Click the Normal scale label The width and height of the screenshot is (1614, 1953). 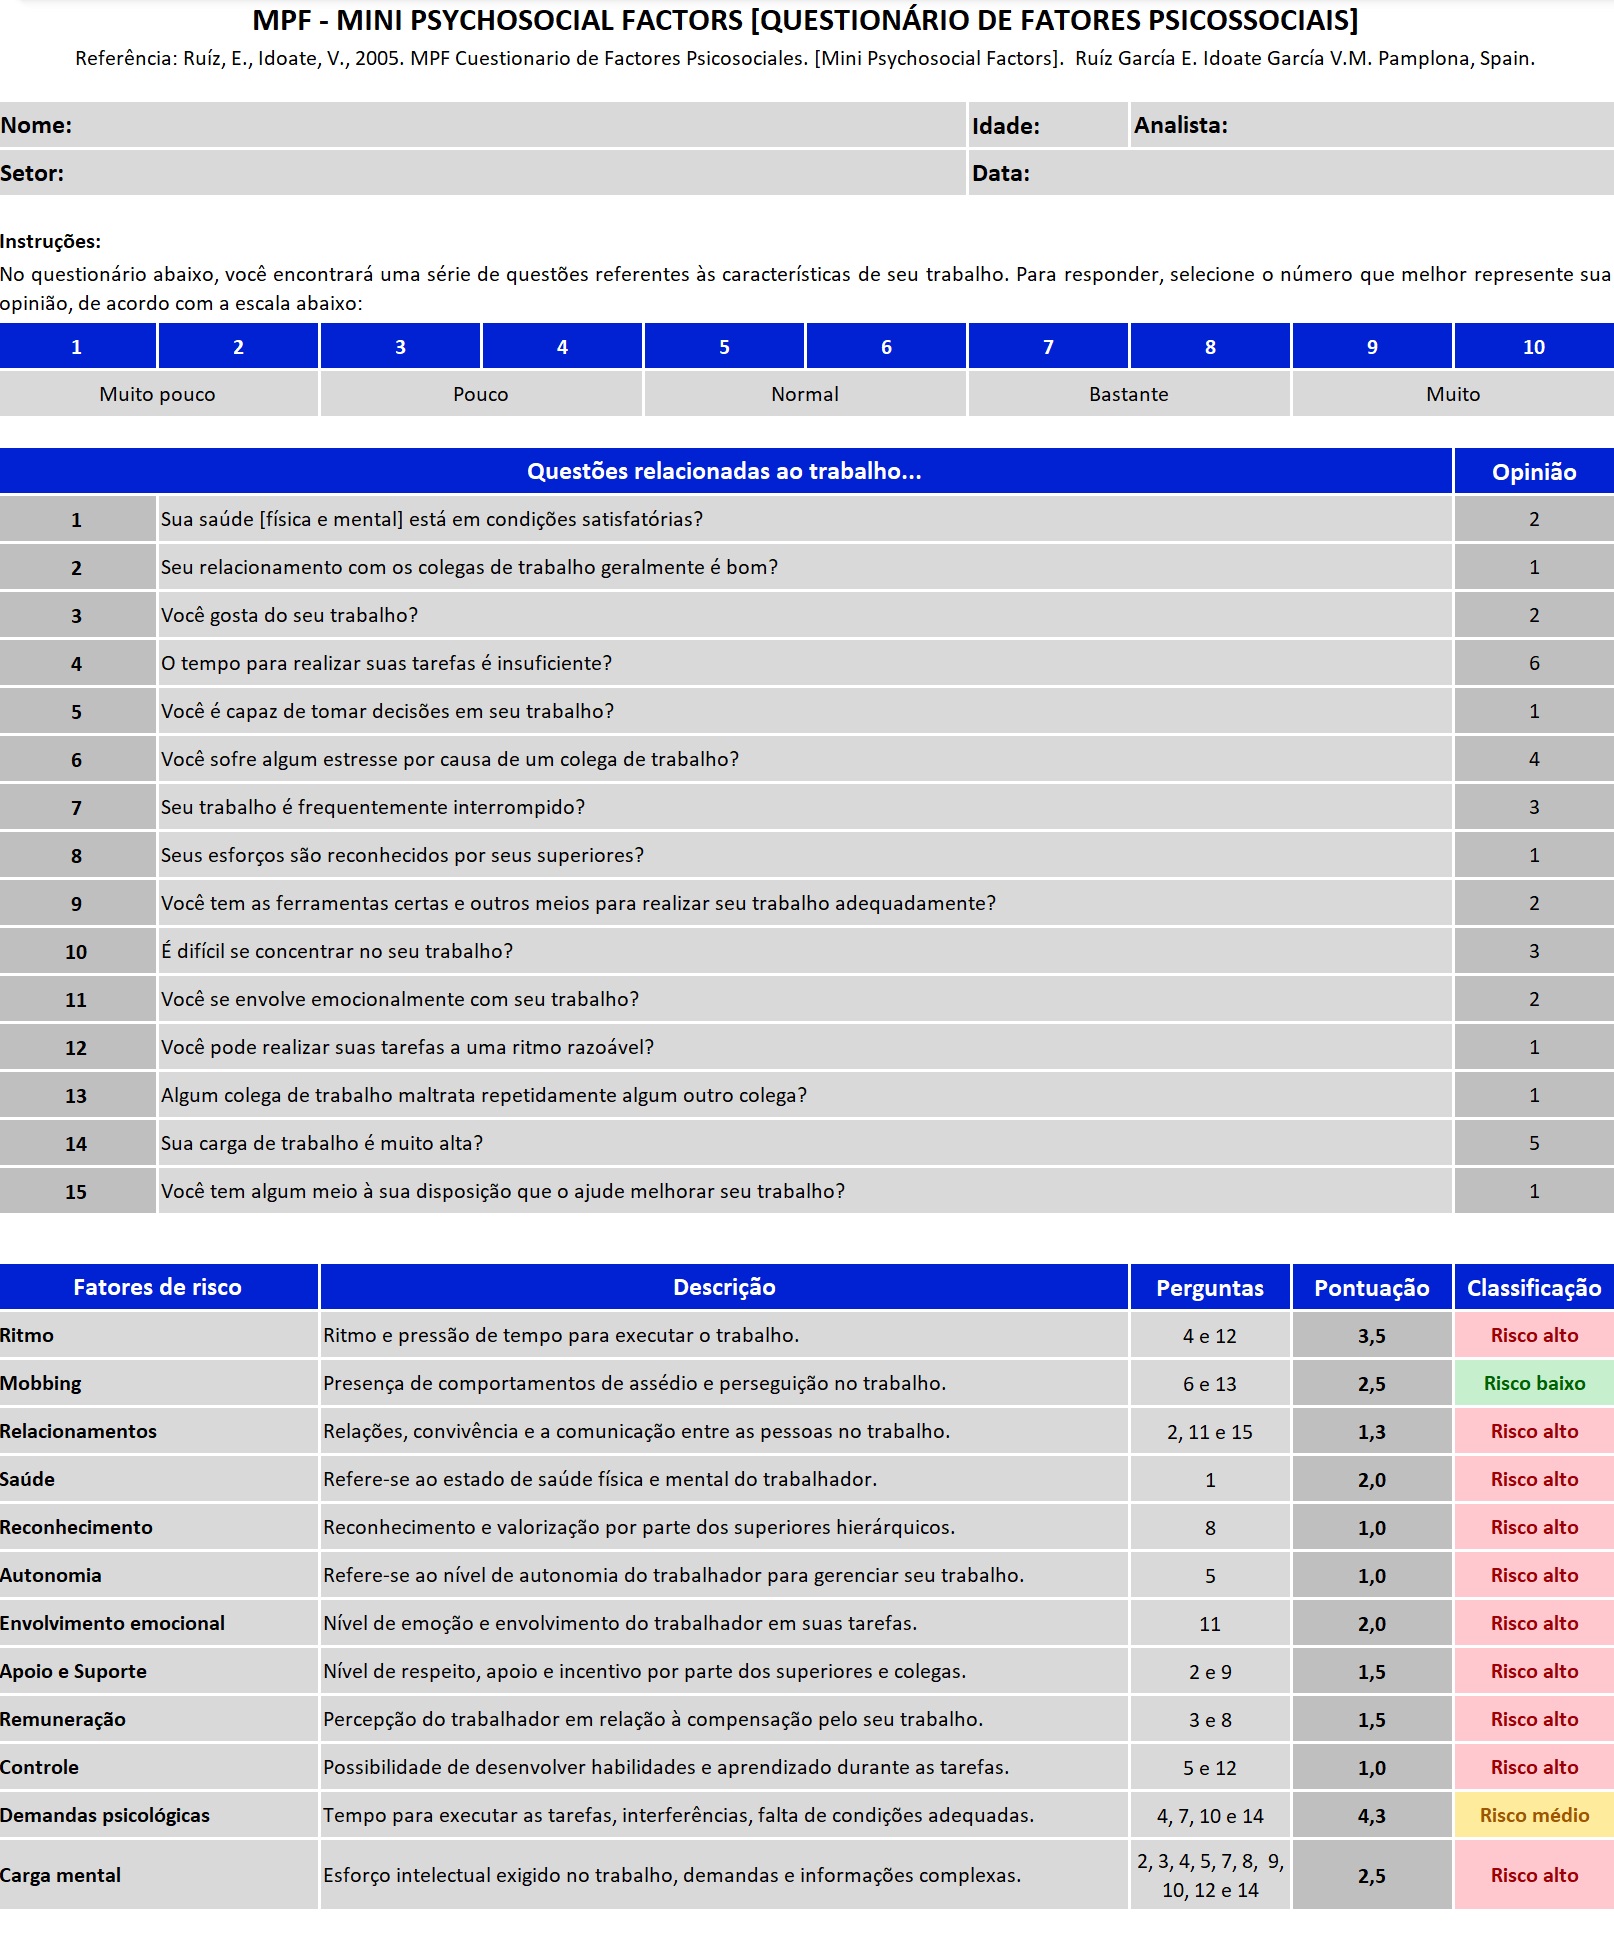[x=805, y=394]
